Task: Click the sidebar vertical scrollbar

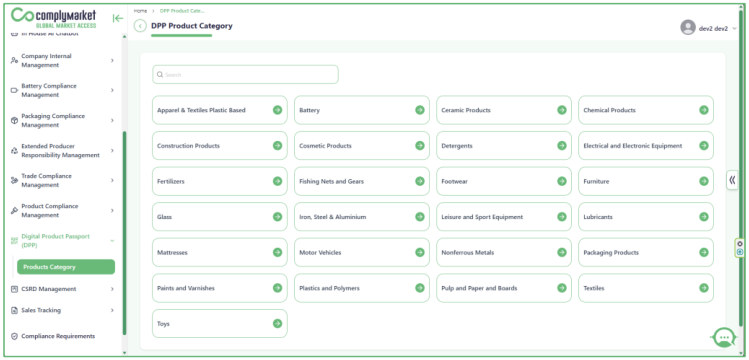Action: point(124,233)
